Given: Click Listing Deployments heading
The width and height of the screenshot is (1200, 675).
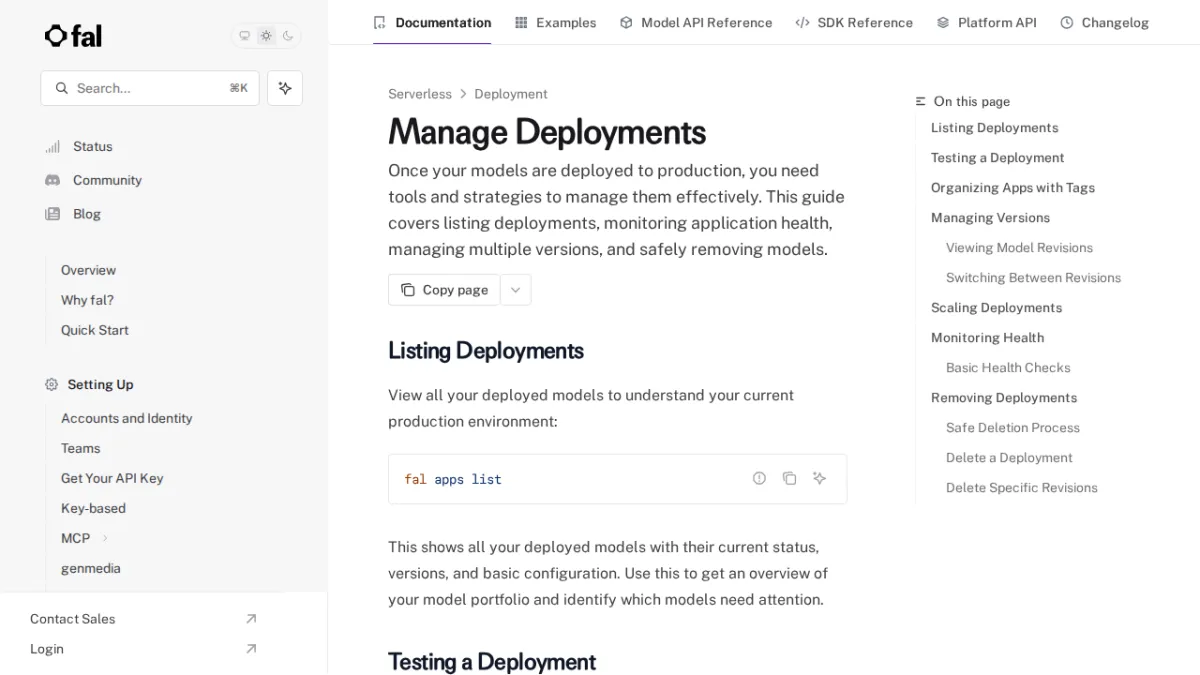Looking at the screenshot, I should coord(486,351).
